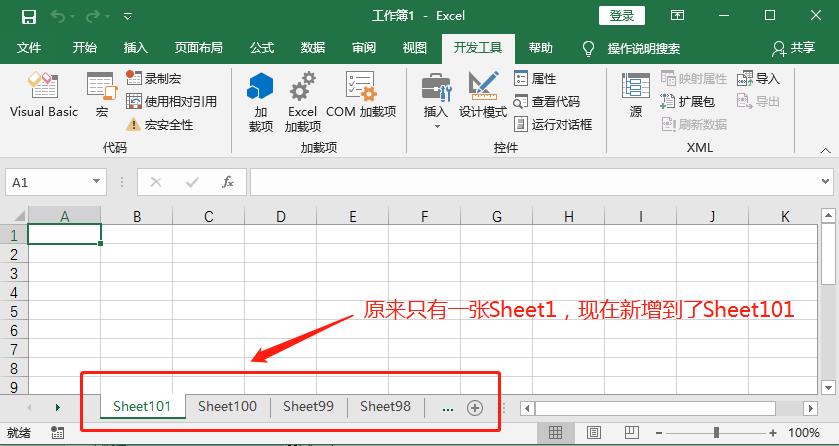Click inside the formula bar

pyautogui.click(x=535, y=182)
